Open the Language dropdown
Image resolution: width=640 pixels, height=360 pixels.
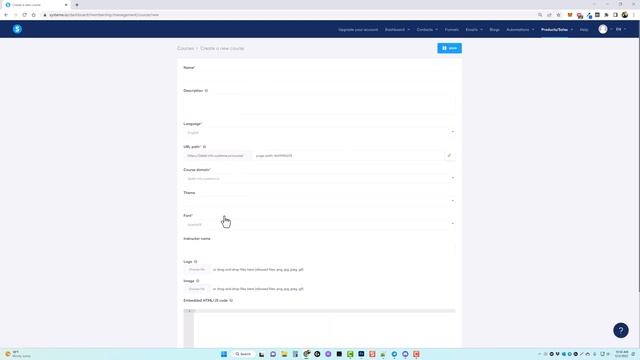click(320, 132)
